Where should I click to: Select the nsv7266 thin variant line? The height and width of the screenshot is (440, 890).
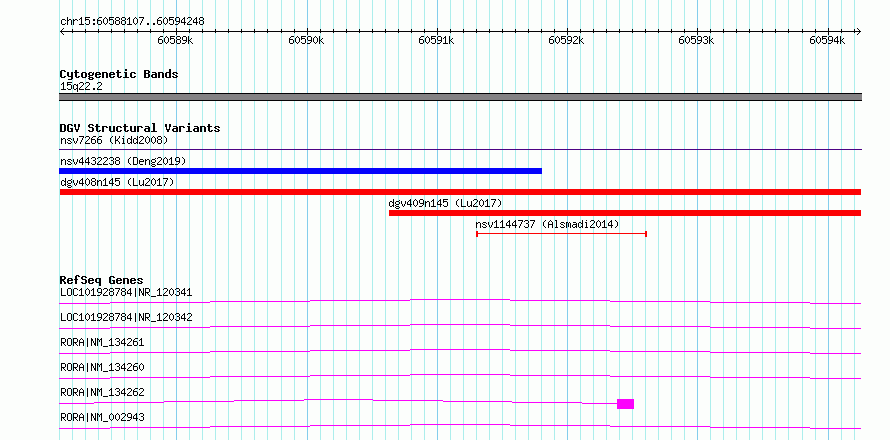point(460,150)
